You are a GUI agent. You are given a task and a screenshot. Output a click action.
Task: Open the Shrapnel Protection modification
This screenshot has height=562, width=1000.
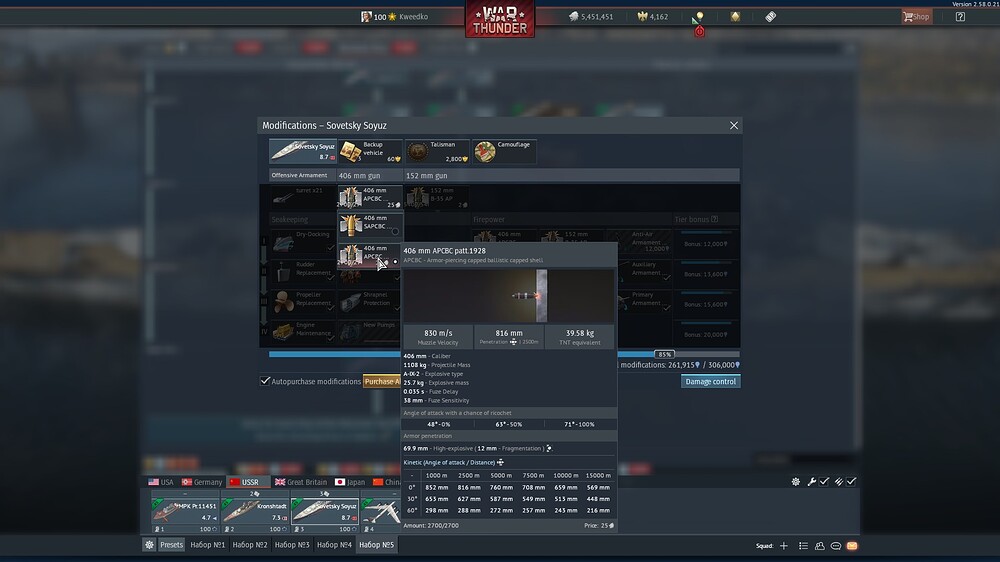tap(370, 302)
